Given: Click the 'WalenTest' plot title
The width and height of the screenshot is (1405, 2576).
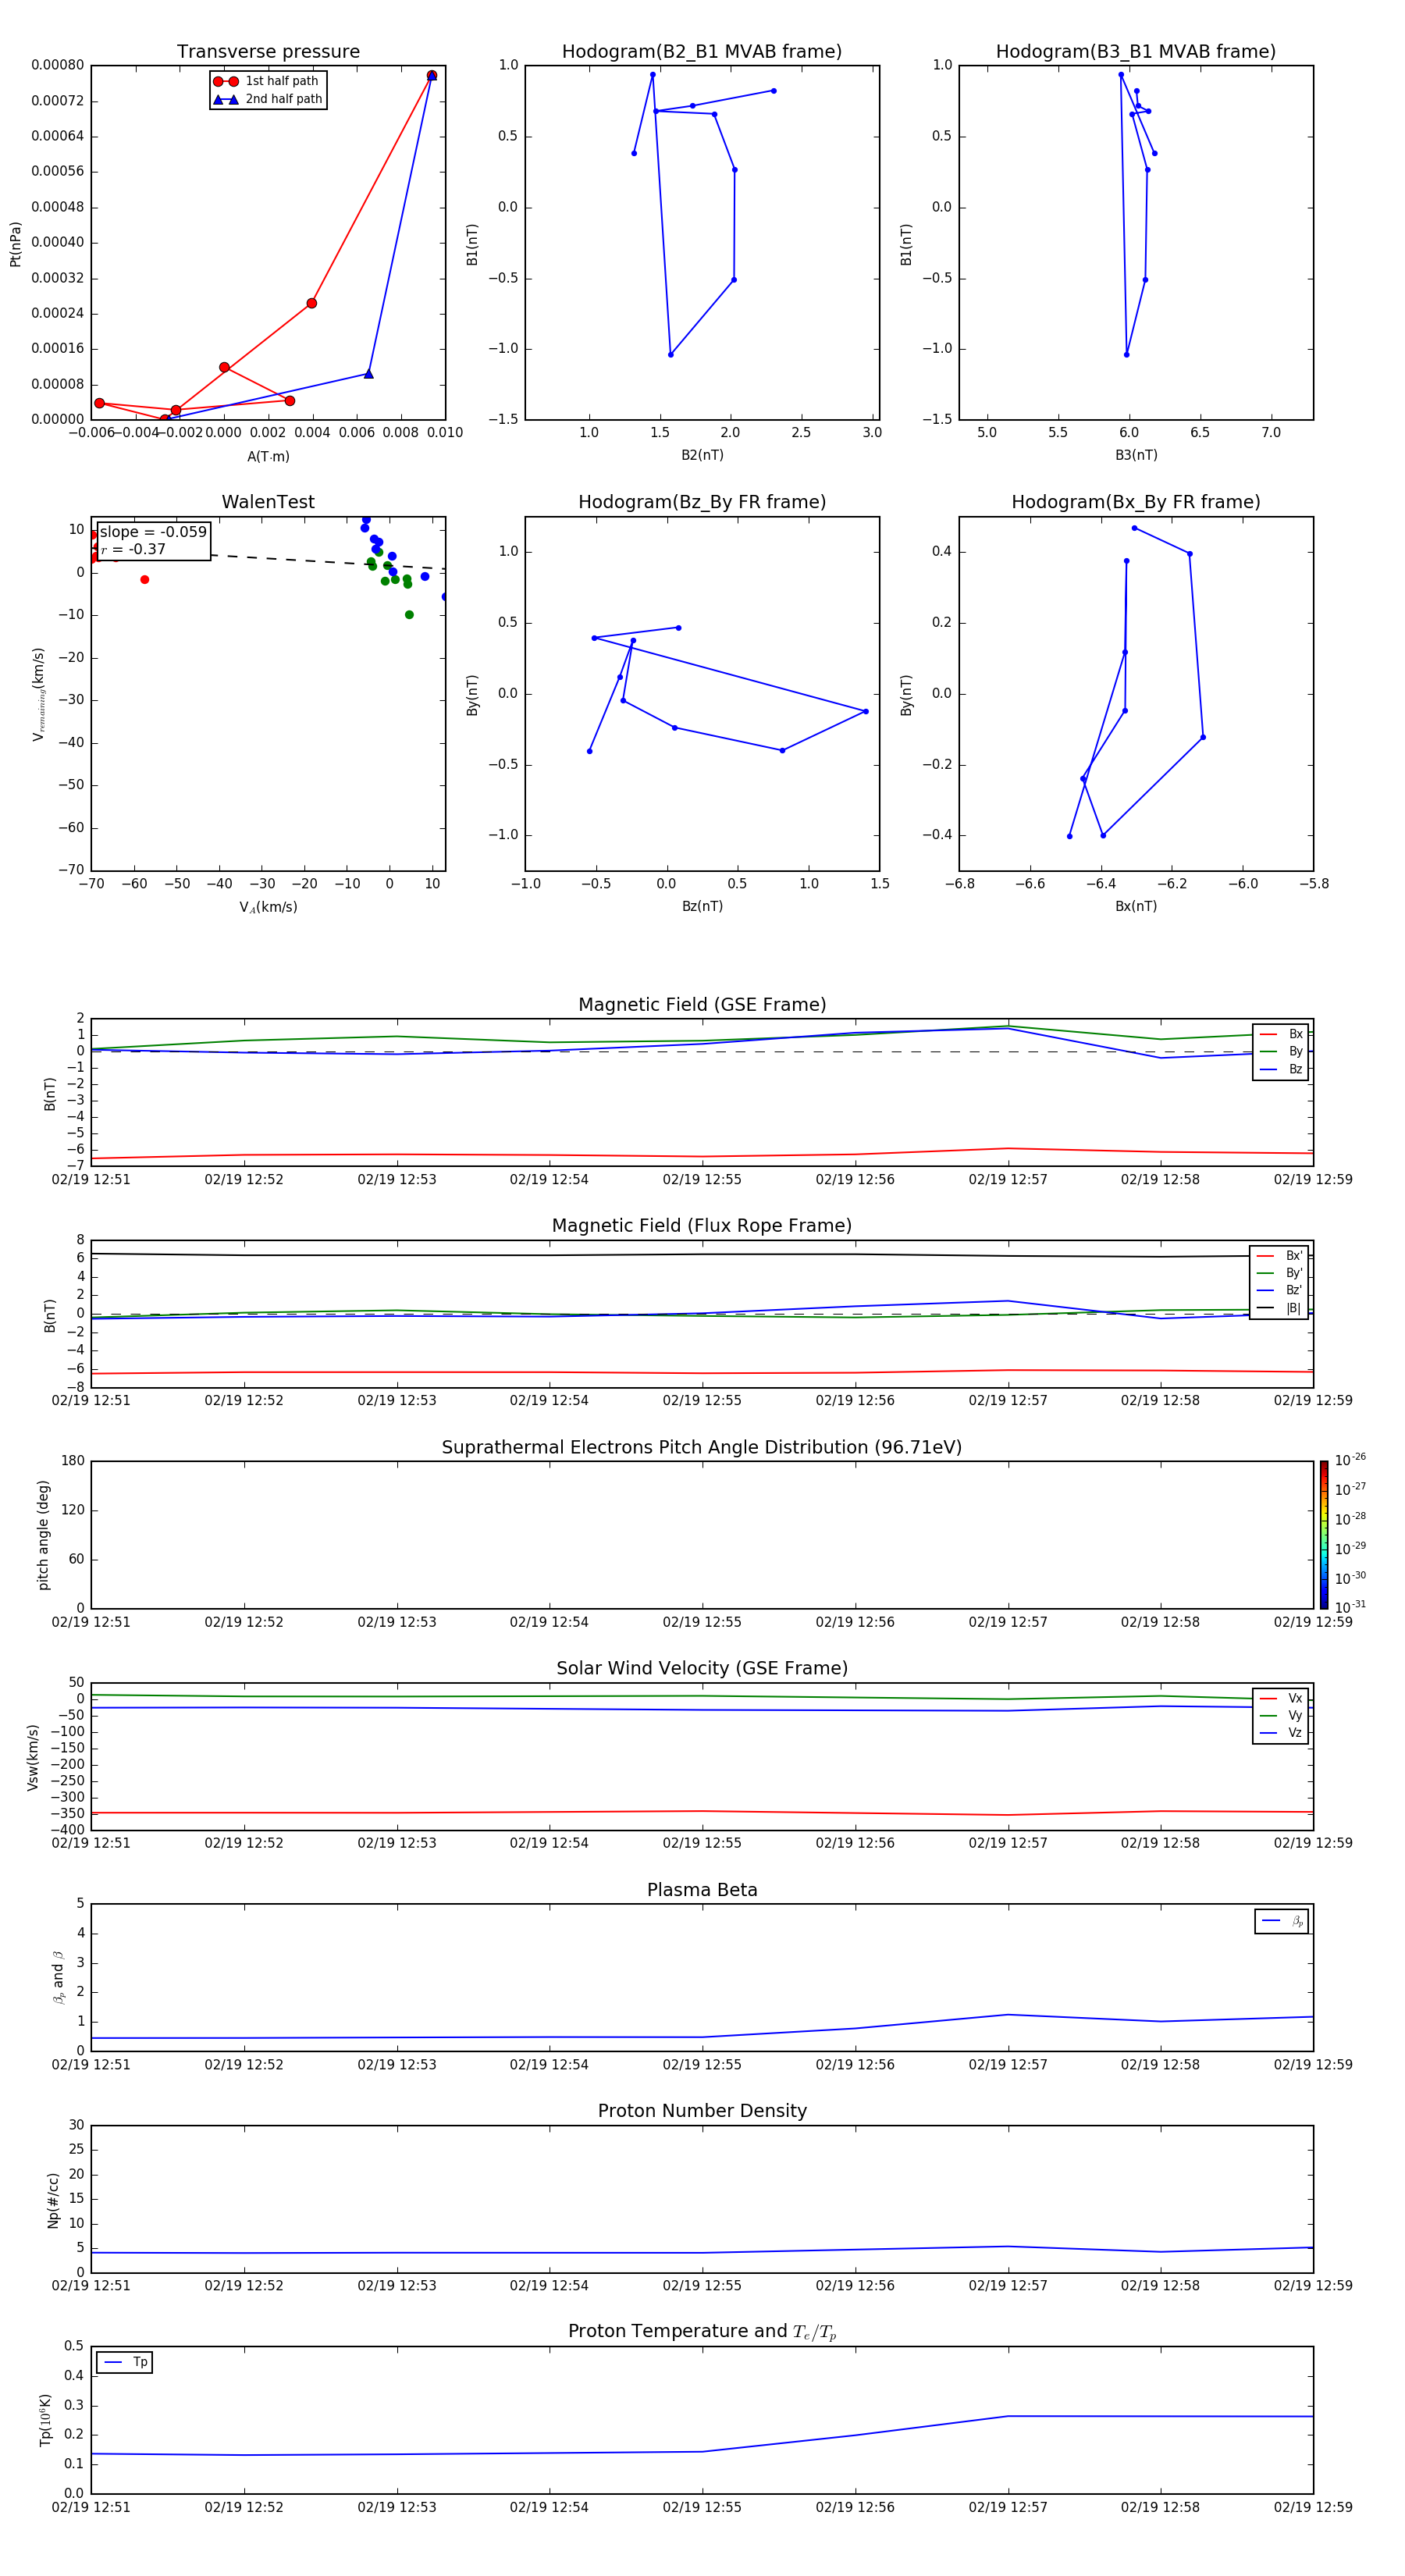Looking at the screenshot, I should [x=268, y=502].
